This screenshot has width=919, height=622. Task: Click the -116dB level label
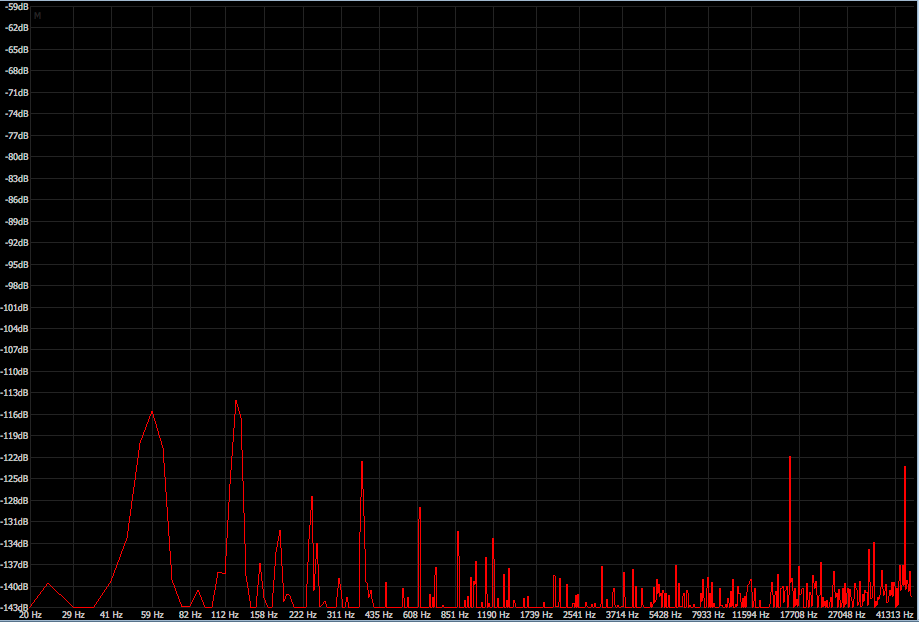(x=15, y=414)
